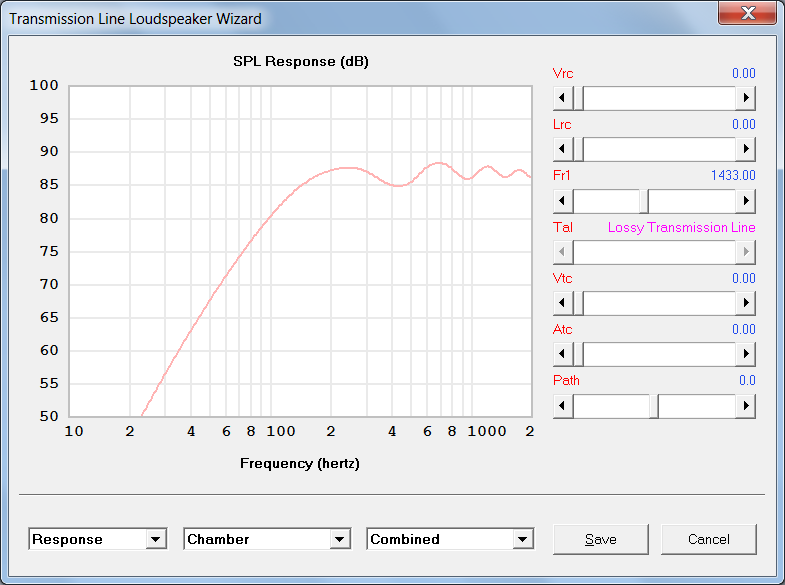Click the SPL Response (dB) title
Image resolution: width=785 pixels, height=585 pixels.
301,61
